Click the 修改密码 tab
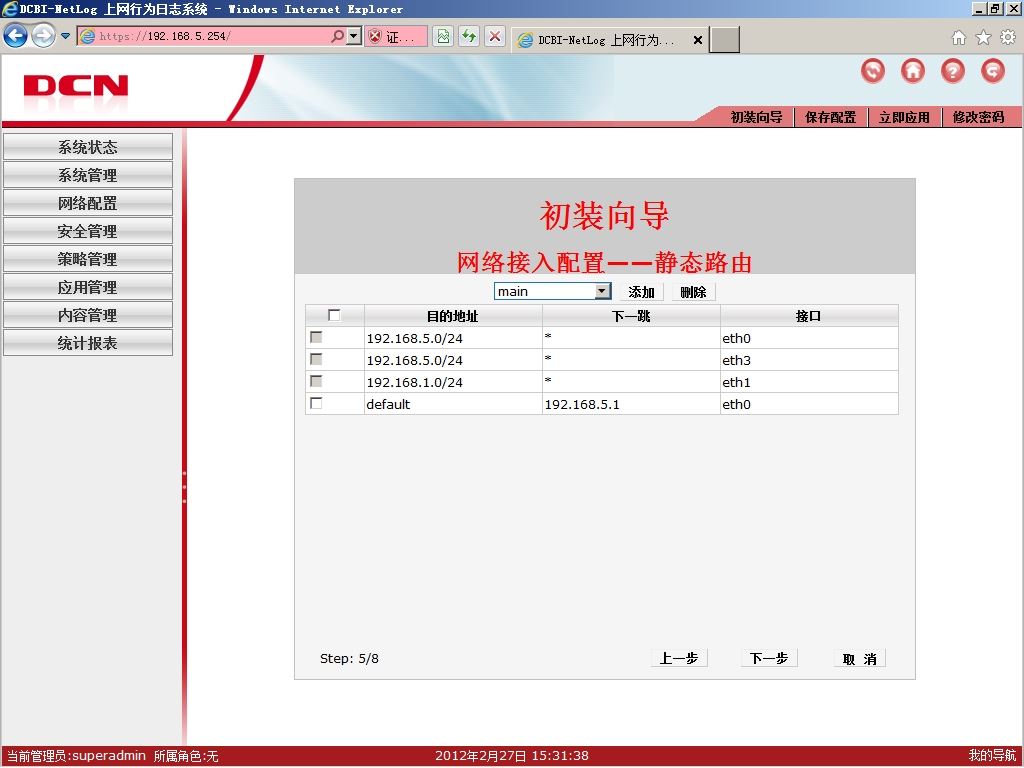The image size is (1024, 768). pyautogui.click(x=978, y=117)
